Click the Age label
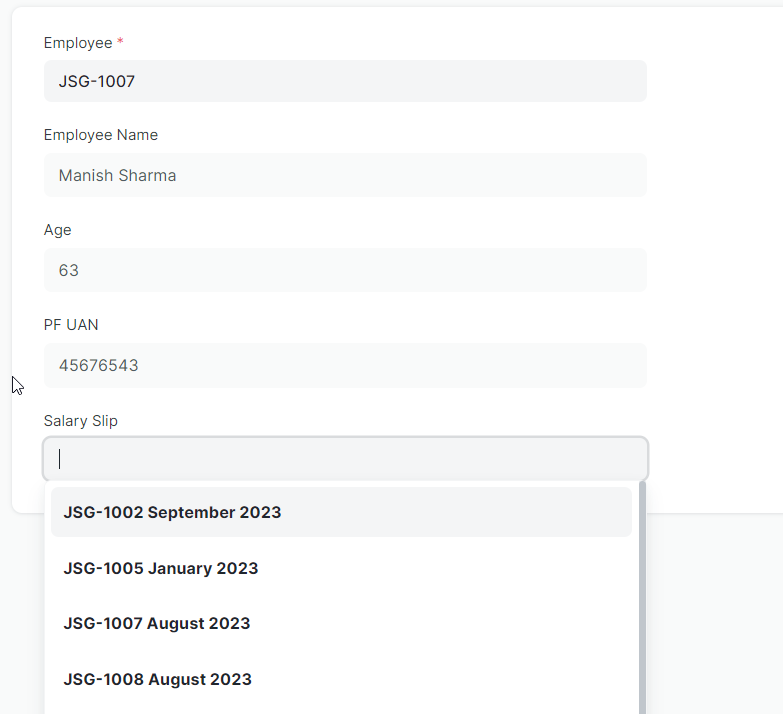 [57, 230]
